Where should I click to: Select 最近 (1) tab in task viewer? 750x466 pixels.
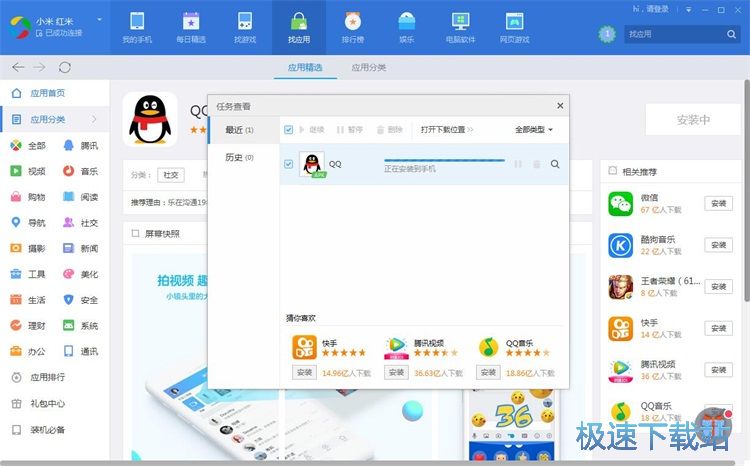point(244,130)
